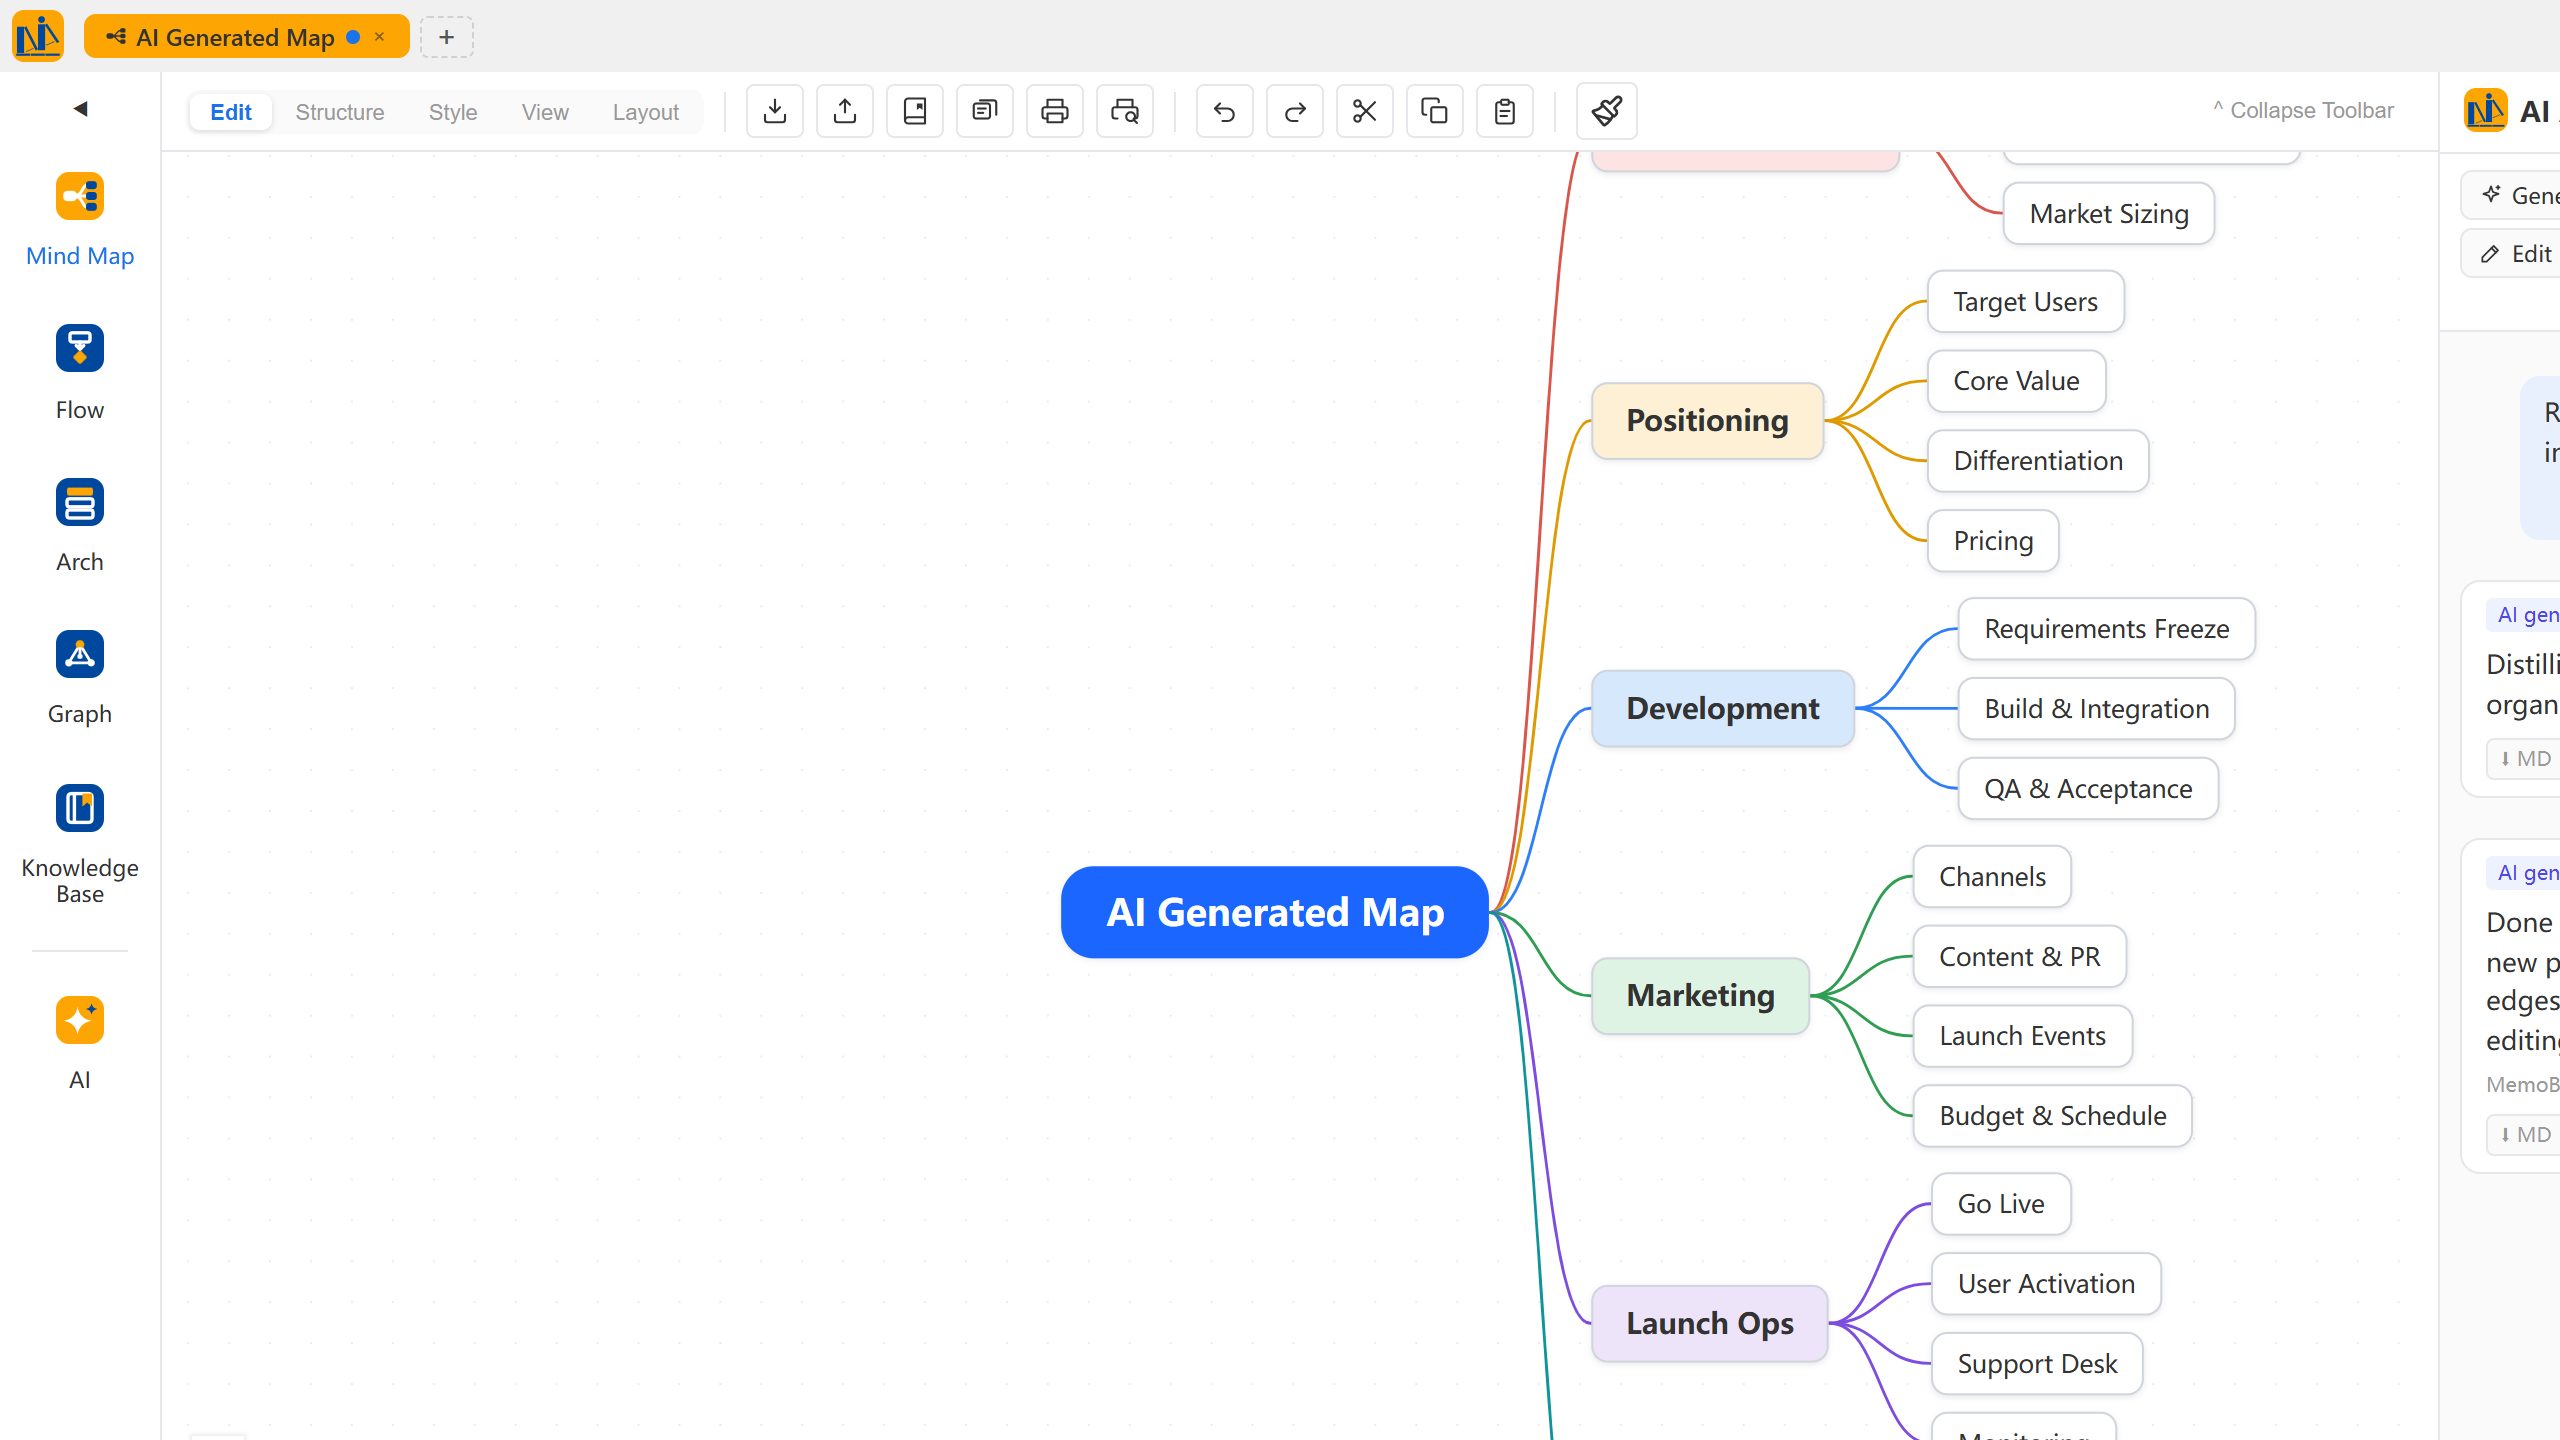Viewport: 2560px width, 1440px height.
Task: Copy the selected node
Action: click(x=1435, y=111)
